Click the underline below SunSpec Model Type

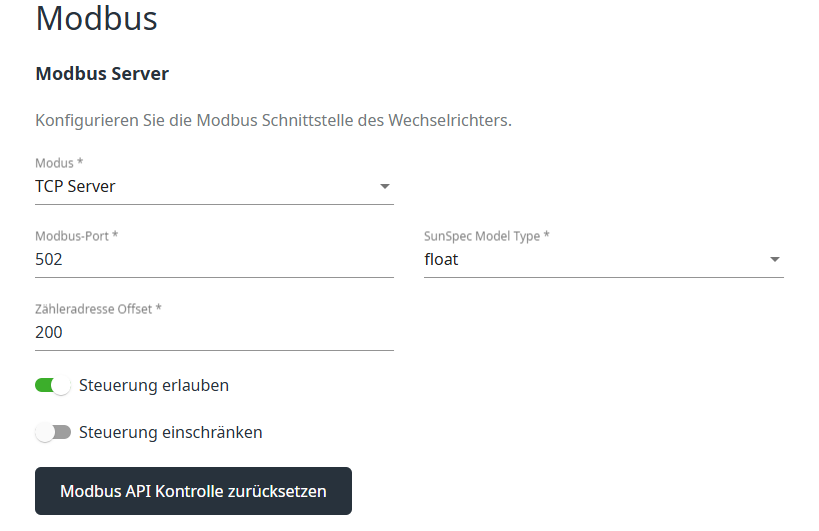[x=603, y=277]
